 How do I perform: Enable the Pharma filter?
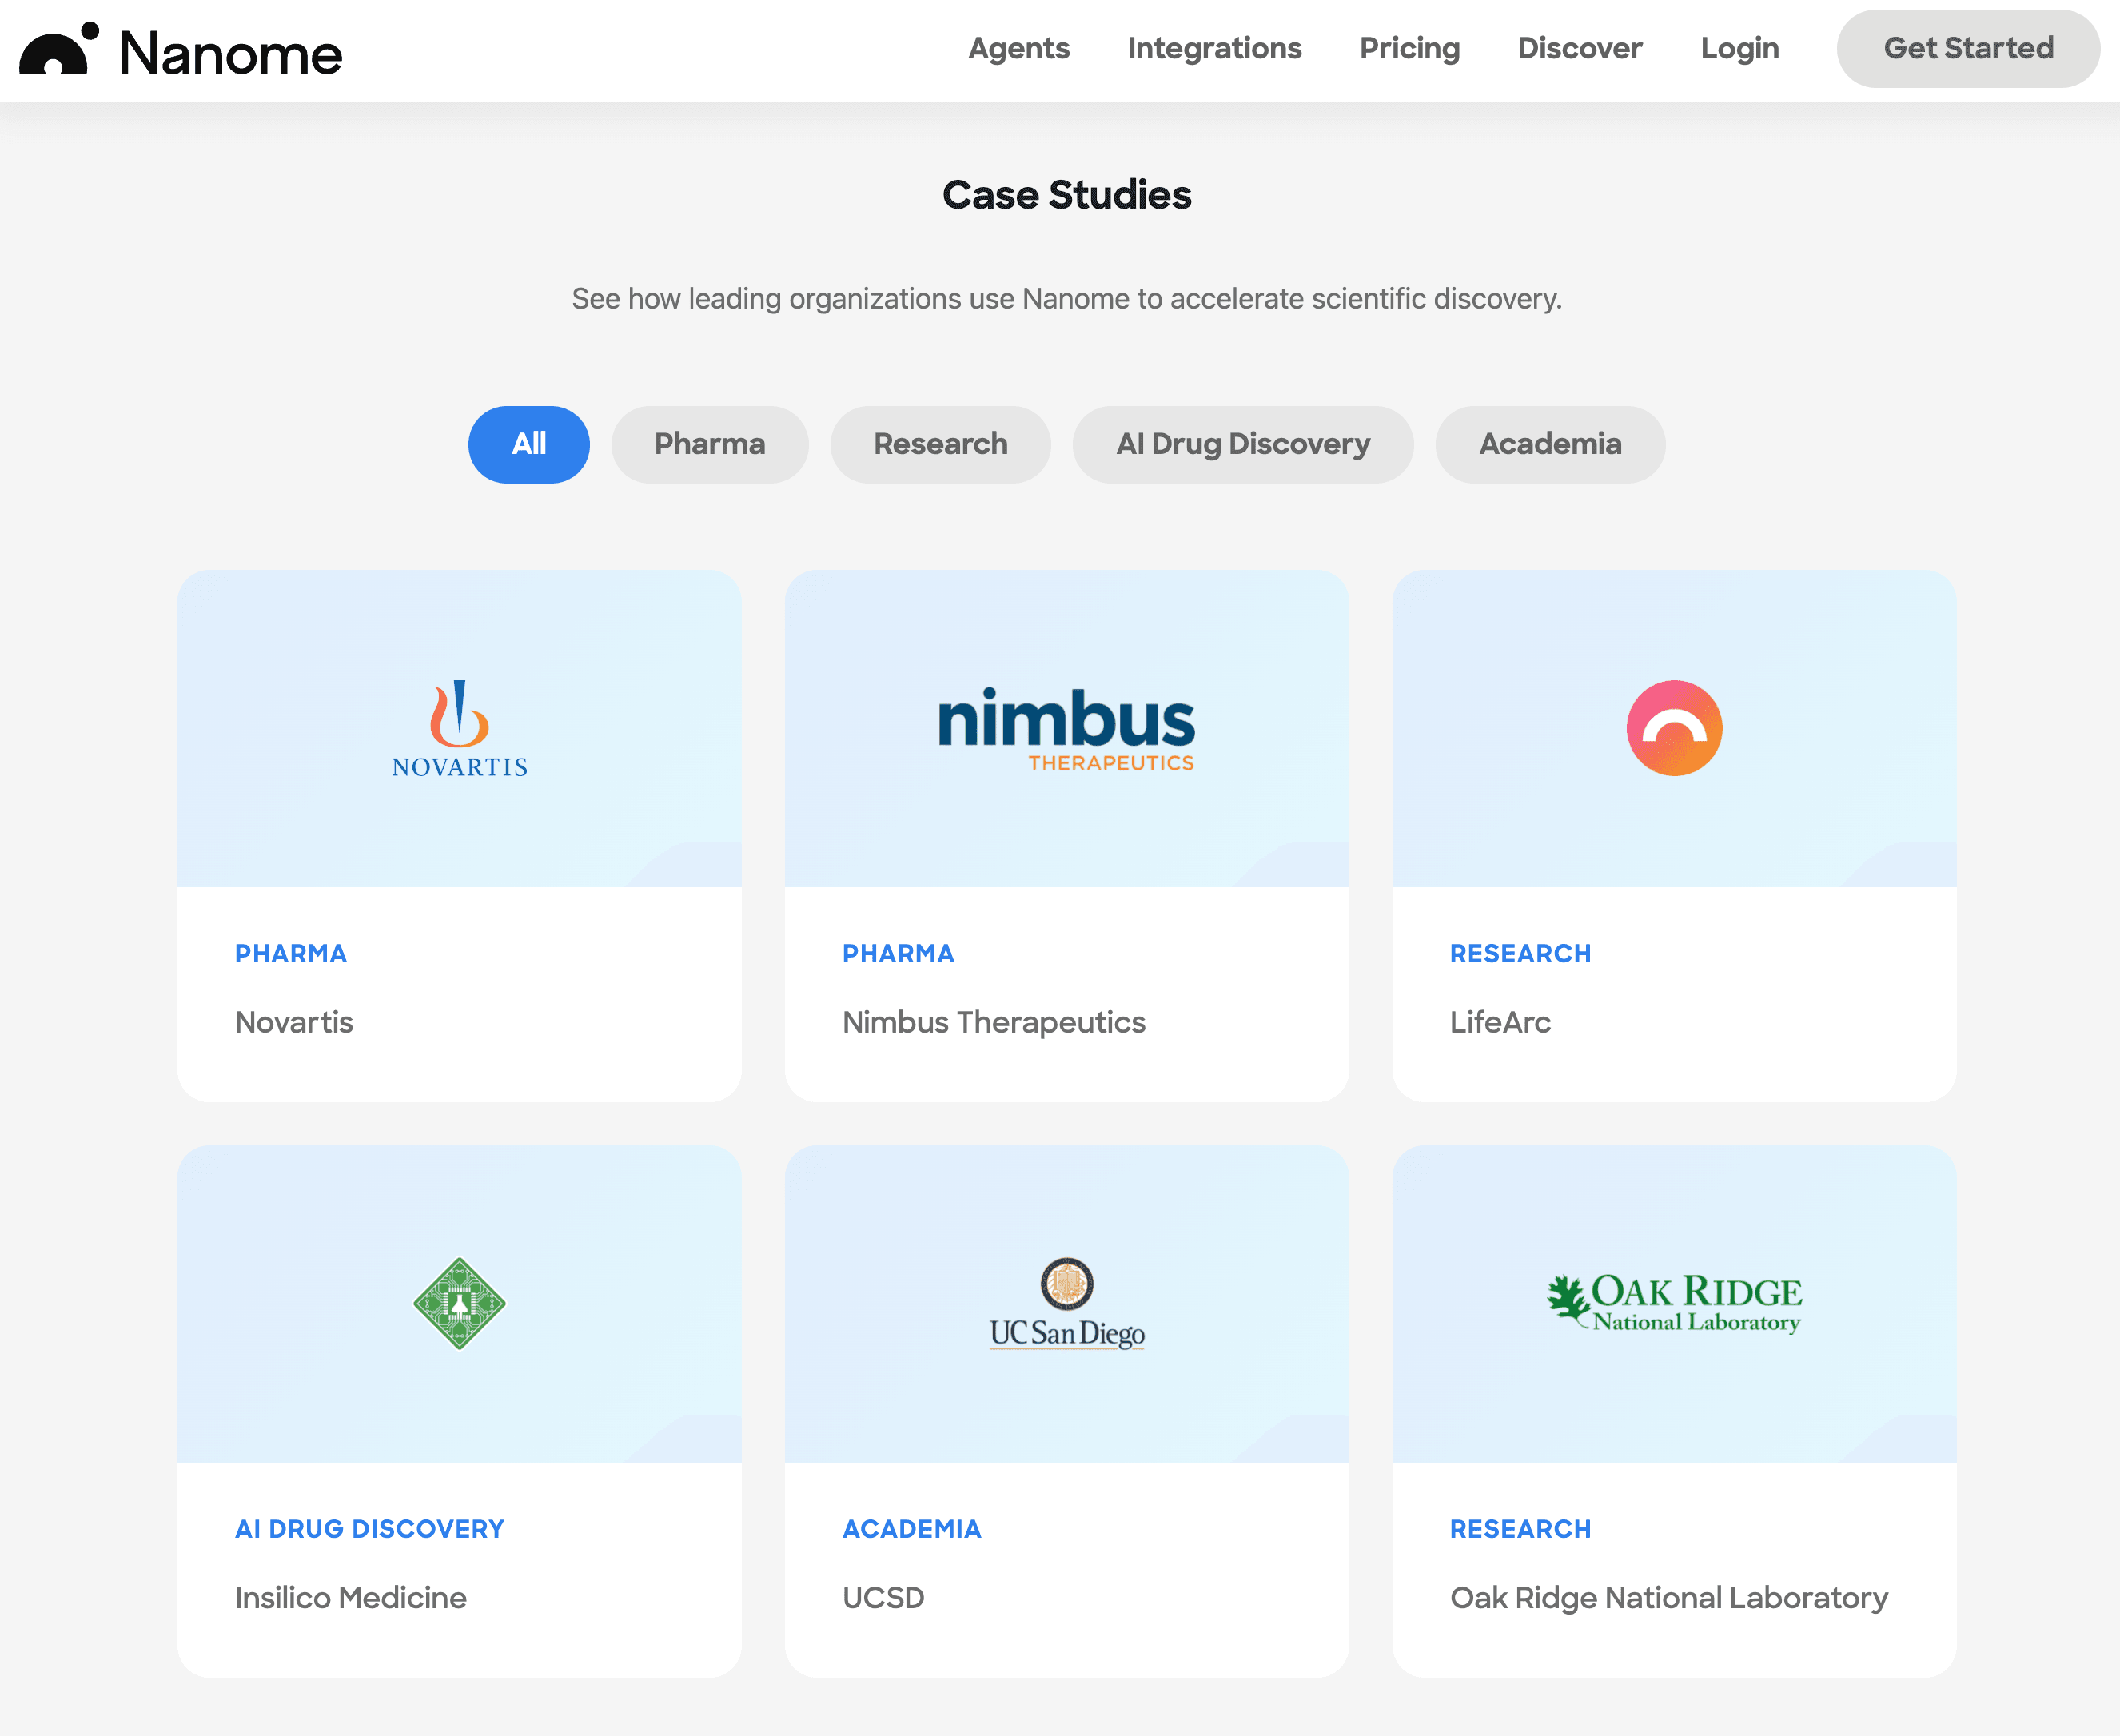pos(710,444)
